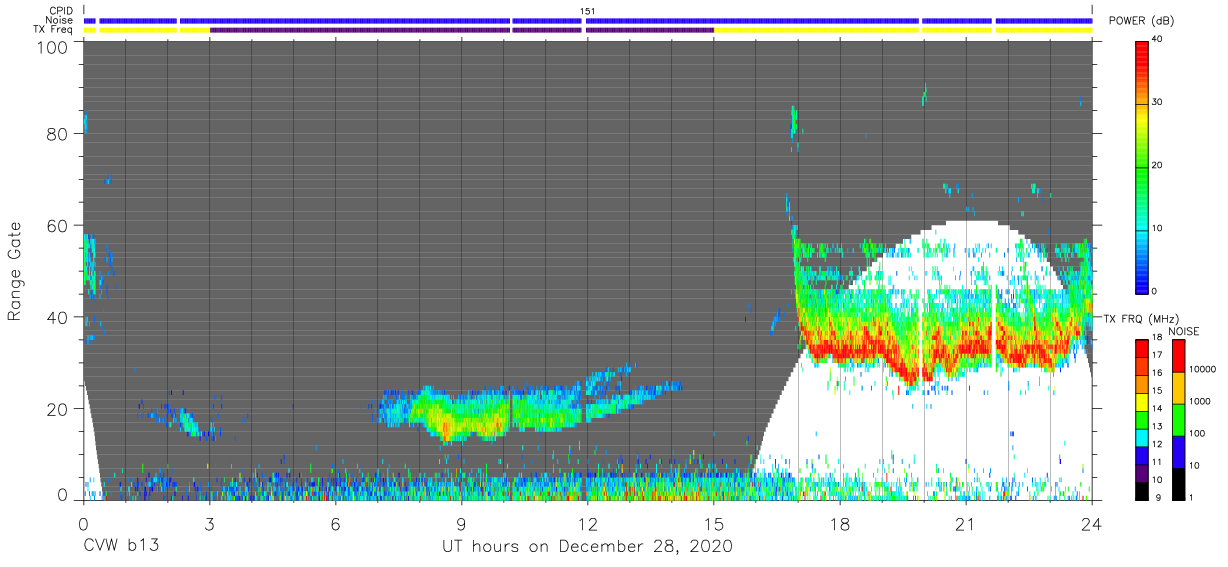Click the x-axis tick label '24'
Screen dimensions: 1228x567
1091,523
